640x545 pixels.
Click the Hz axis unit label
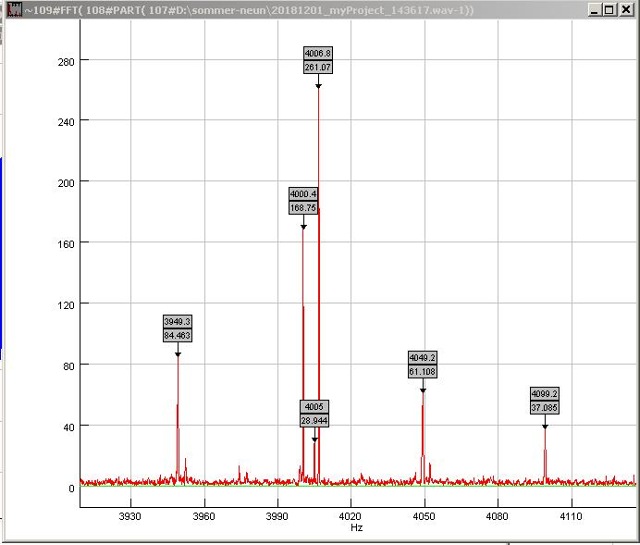coord(356,527)
